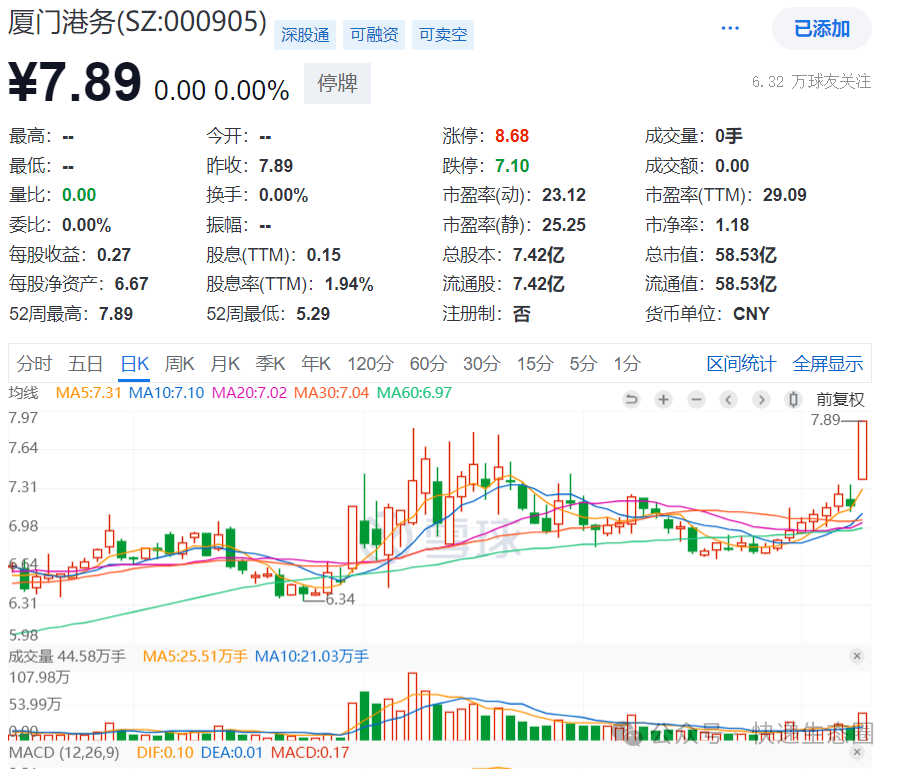Click the 跌停 value 7.10
The height and width of the screenshot is (769, 903).
[512, 166]
